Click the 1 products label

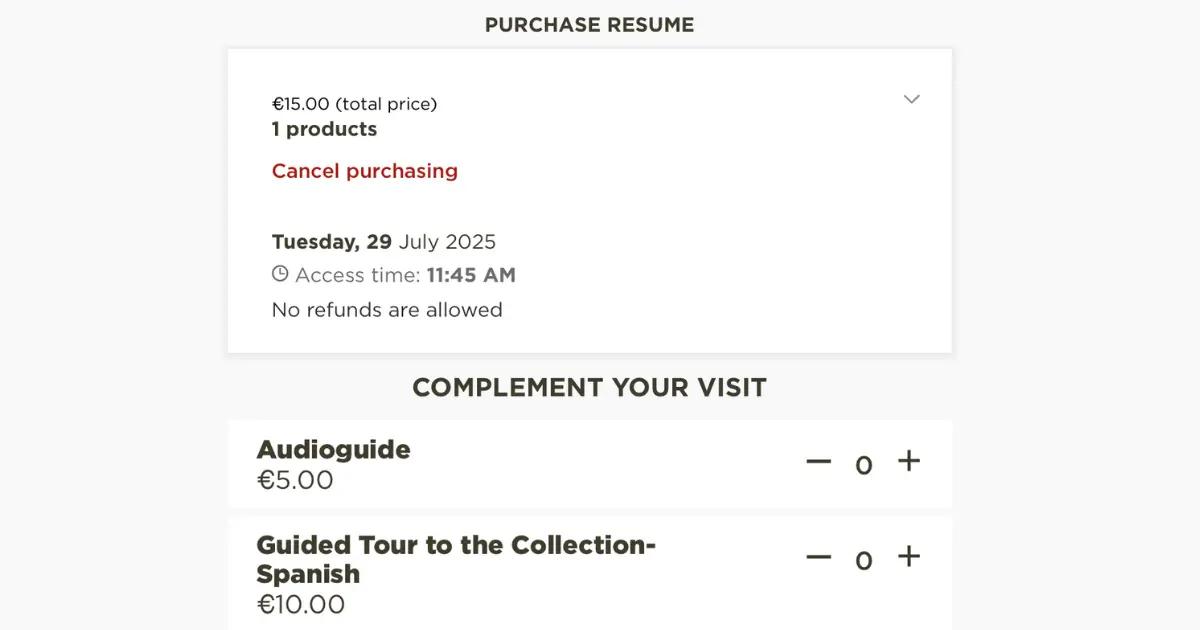point(324,129)
